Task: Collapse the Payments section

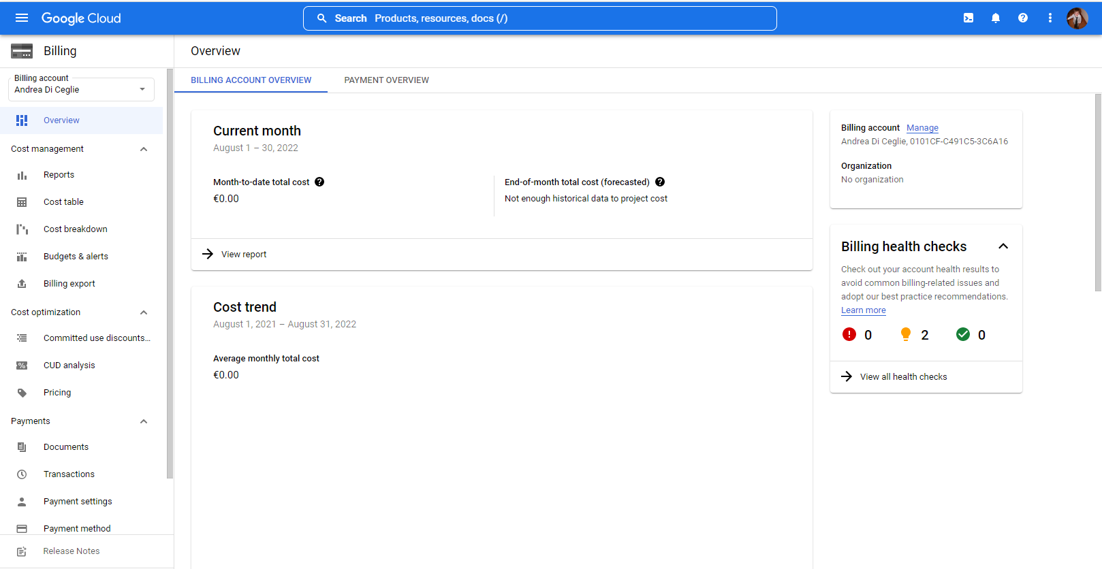Action: [143, 422]
